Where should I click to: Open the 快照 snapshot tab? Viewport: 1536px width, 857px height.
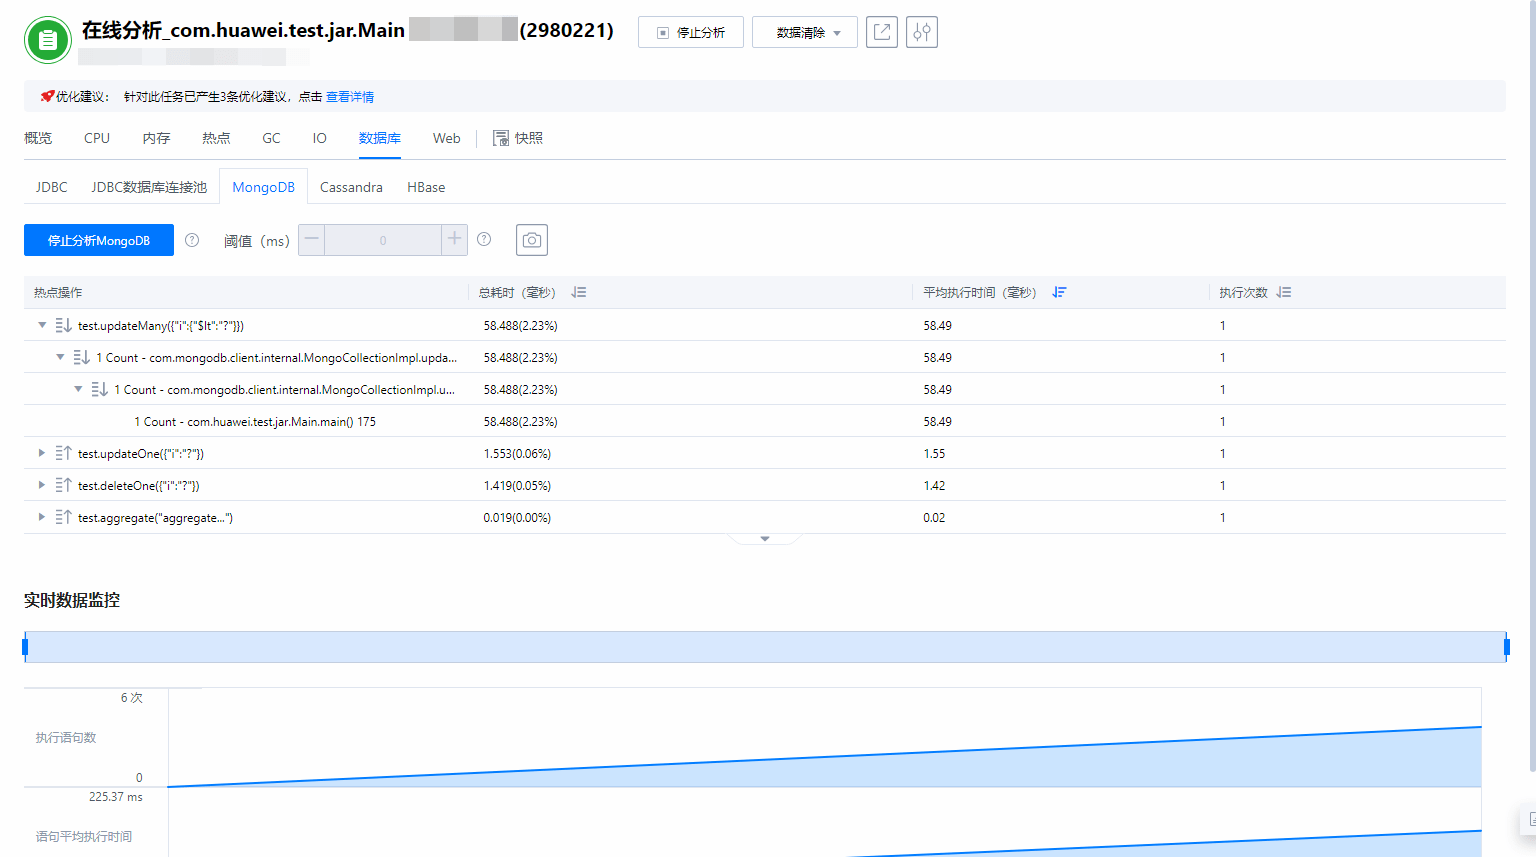pos(518,138)
